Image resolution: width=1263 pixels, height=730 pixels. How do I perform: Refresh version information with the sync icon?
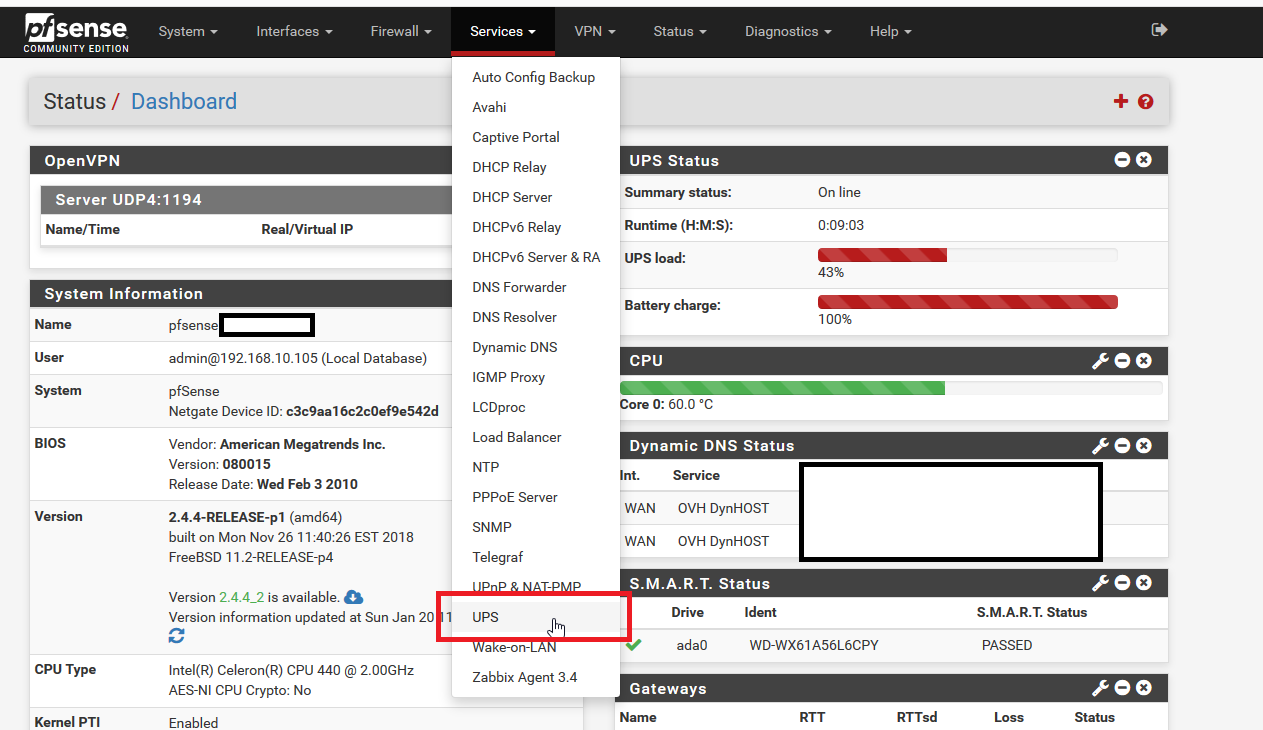point(177,635)
